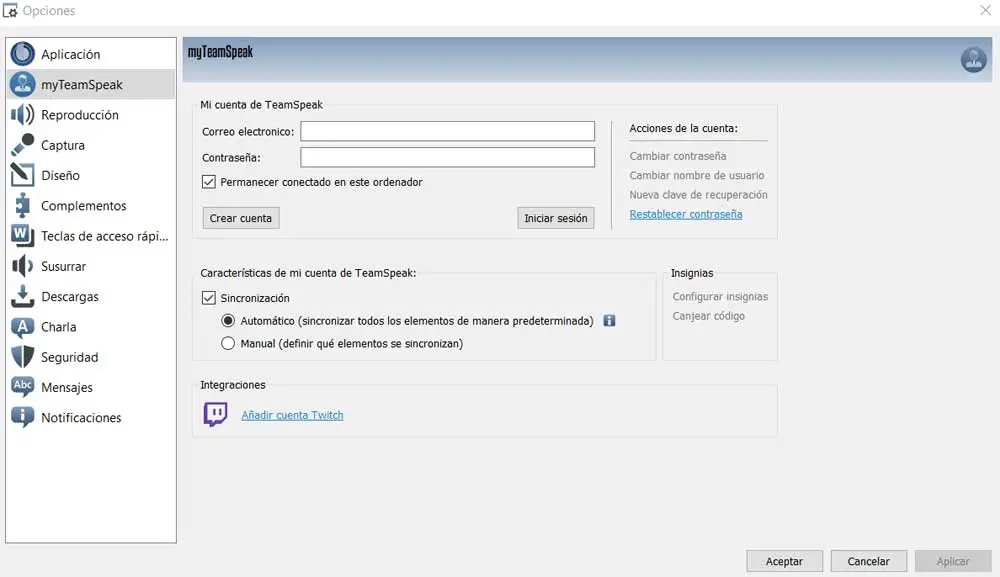
Task: Click the user avatar in the header banner
Action: tap(973, 60)
